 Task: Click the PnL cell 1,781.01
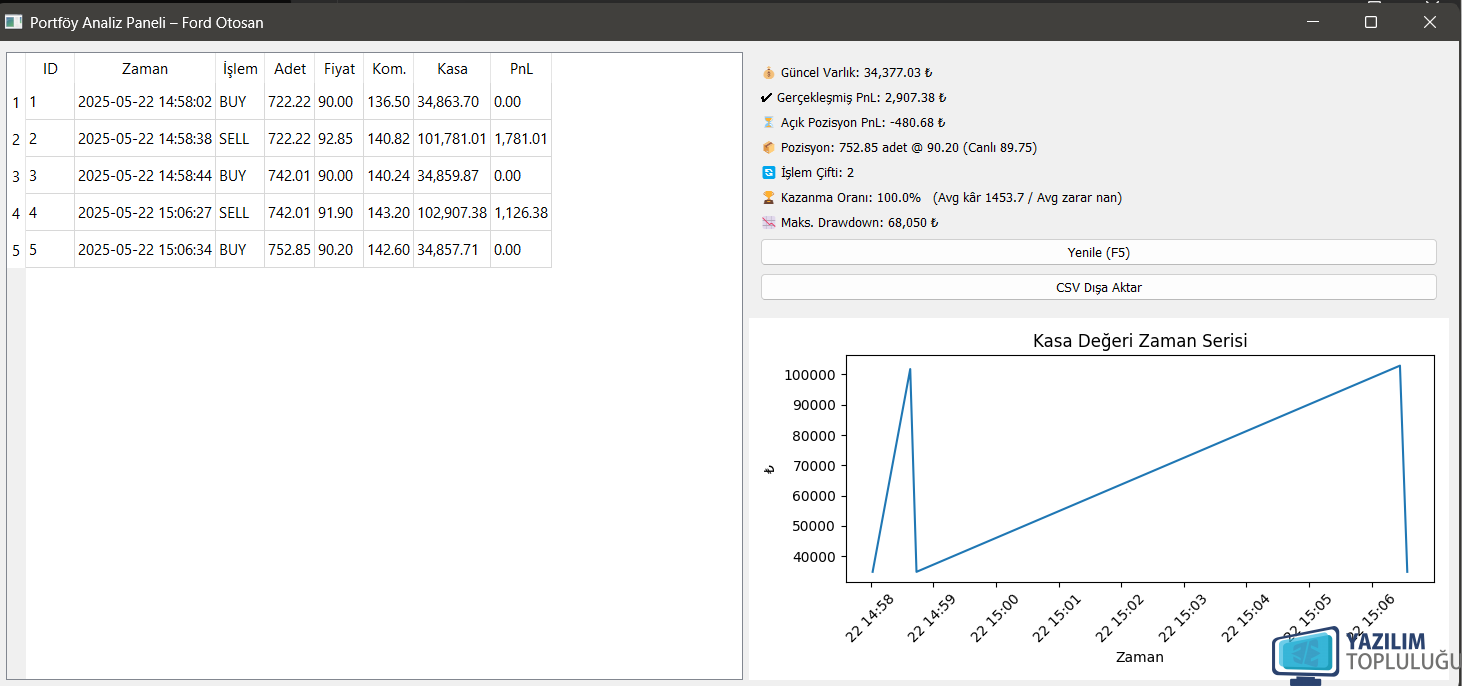(521, 139)
